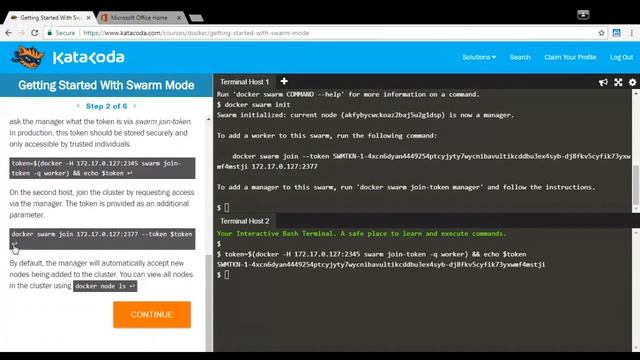Click the browser address bar URL
This screenshot has height=360, width=640.
tap(196, 33)
